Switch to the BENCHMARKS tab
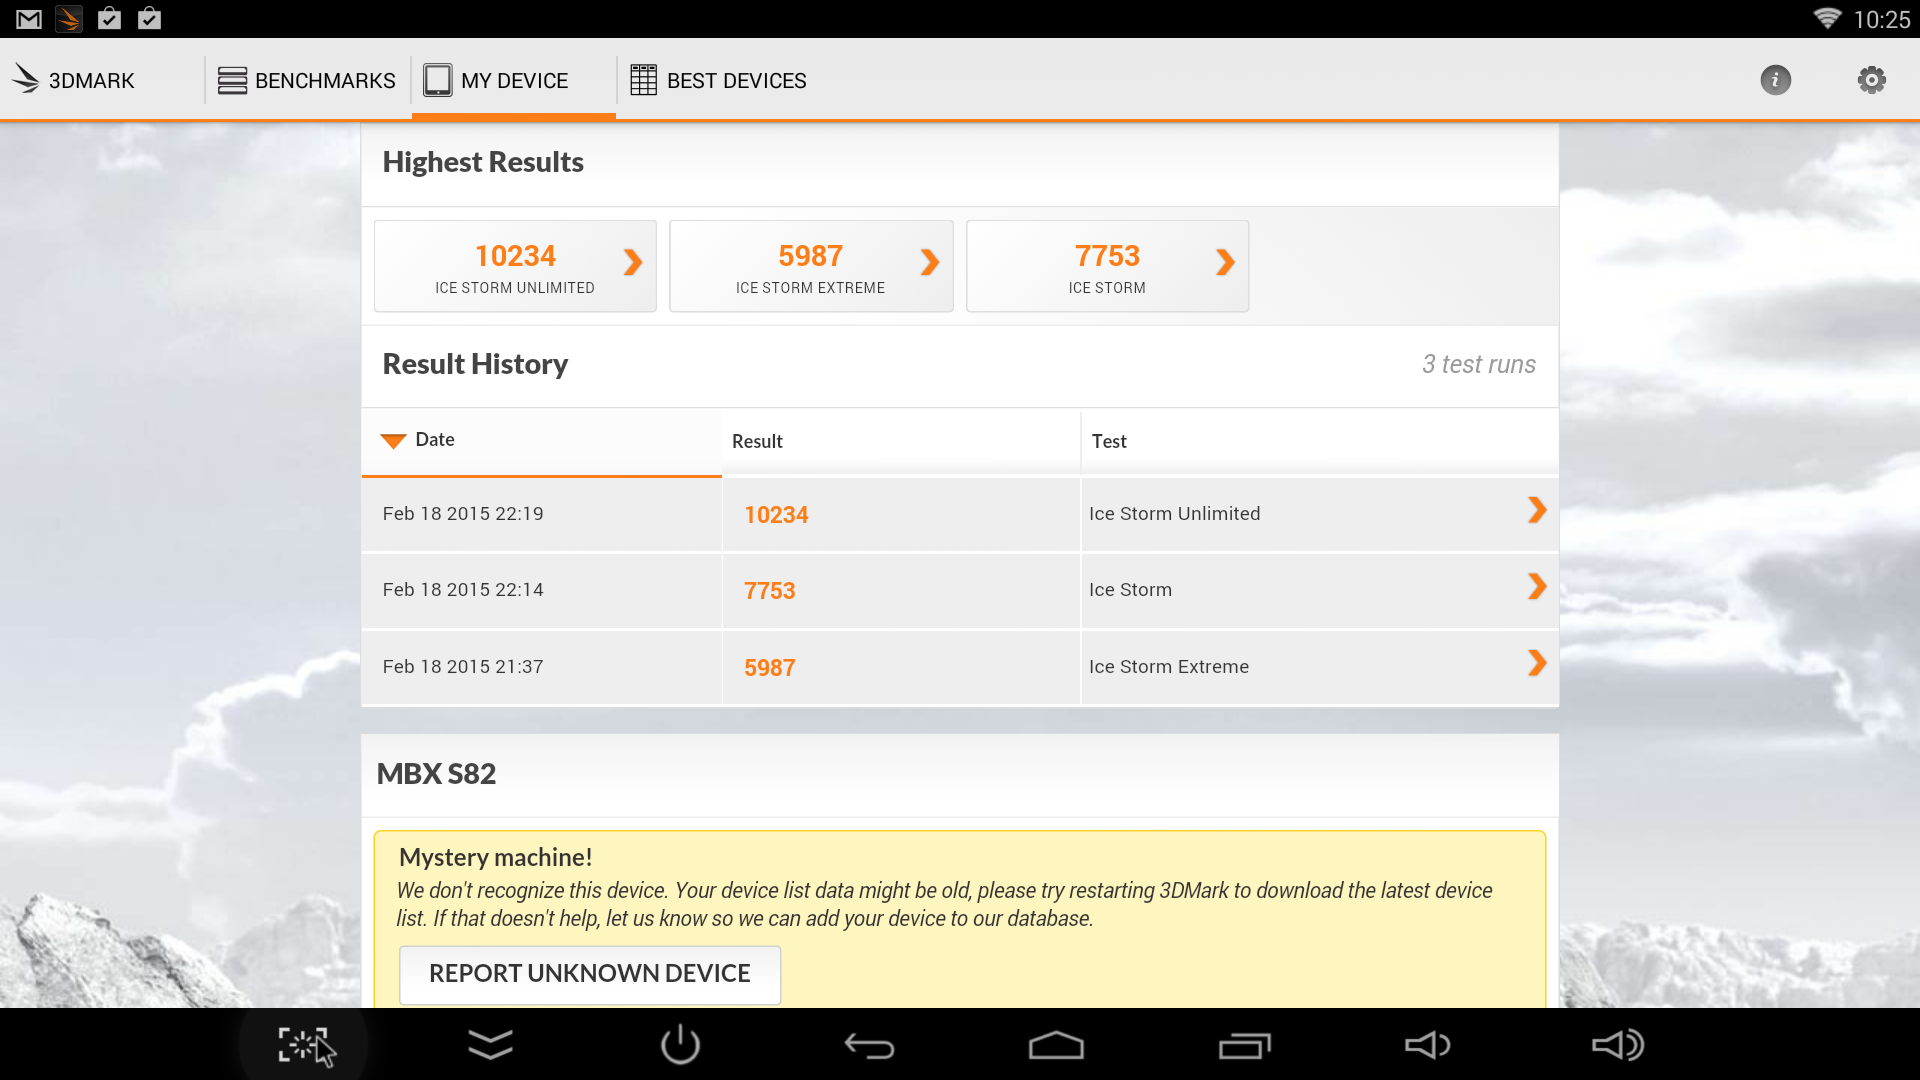This screenshot has height=1080, width=1920. click(307, 80)
